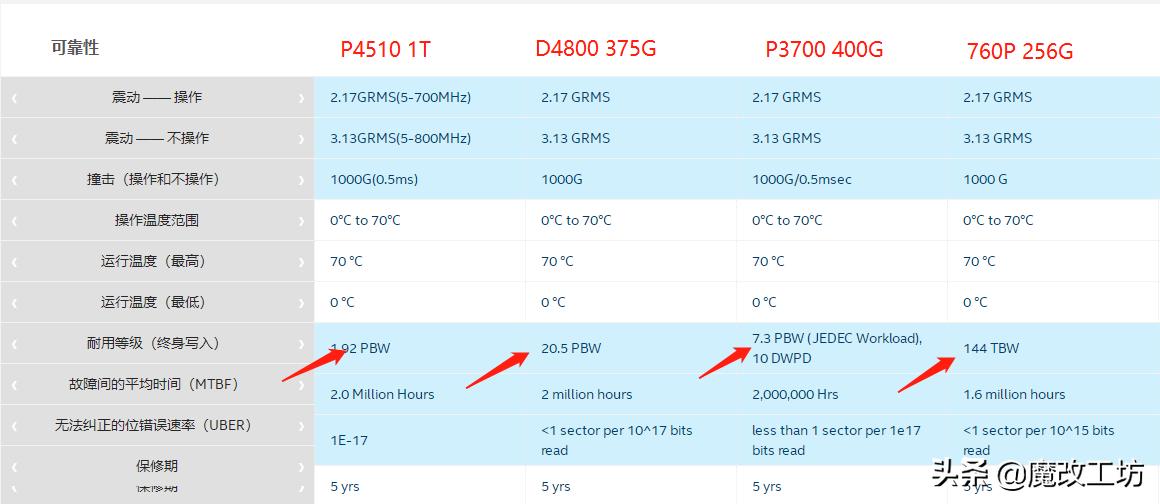
Task: Click left chevron on 操作温度范围 row
Action: (x=14, y=221)
